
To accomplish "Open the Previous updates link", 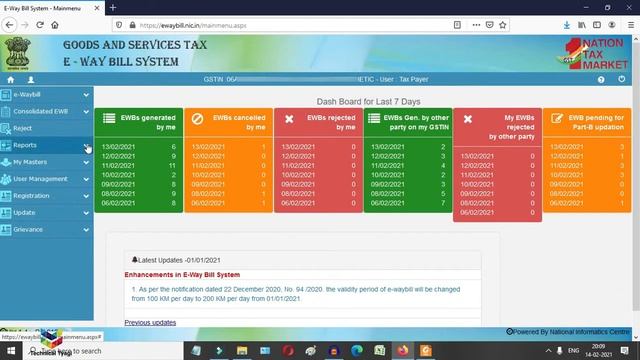I will pos(150,322).
